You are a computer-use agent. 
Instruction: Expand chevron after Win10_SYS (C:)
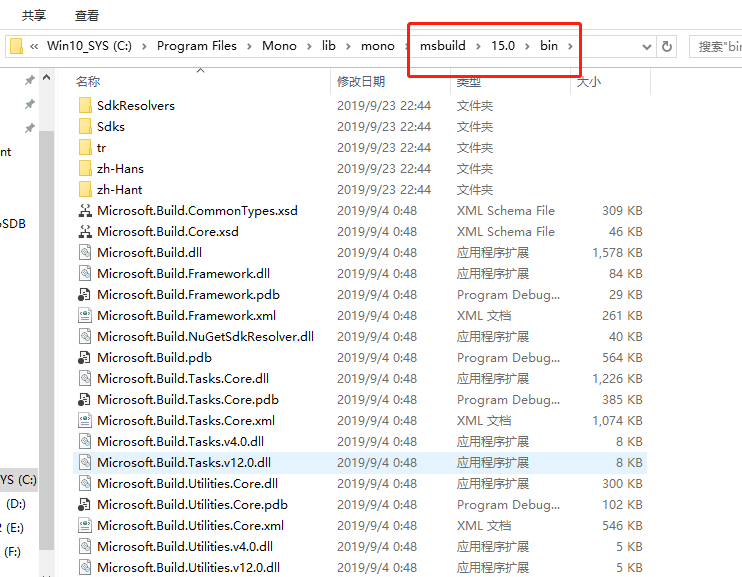coord(144,46)
